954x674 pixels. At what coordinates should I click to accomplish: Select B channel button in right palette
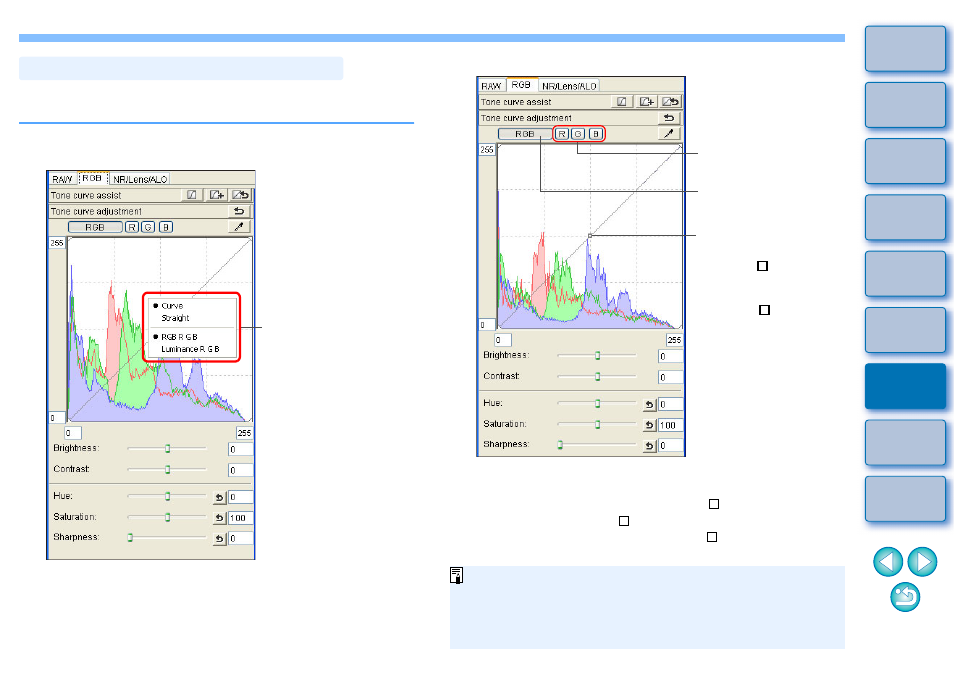coord(596,134)
